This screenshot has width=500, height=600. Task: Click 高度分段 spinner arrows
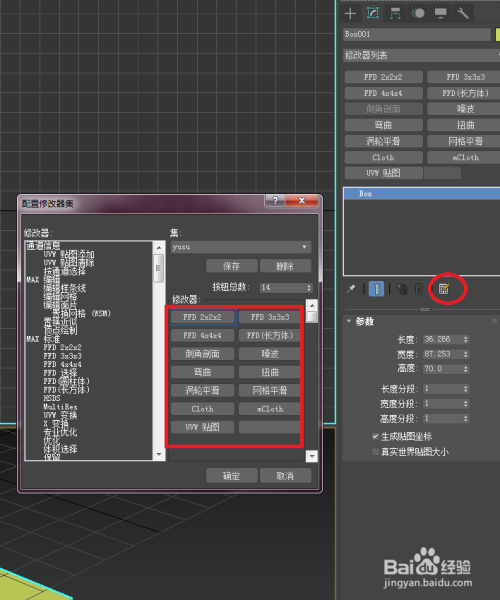466,419
